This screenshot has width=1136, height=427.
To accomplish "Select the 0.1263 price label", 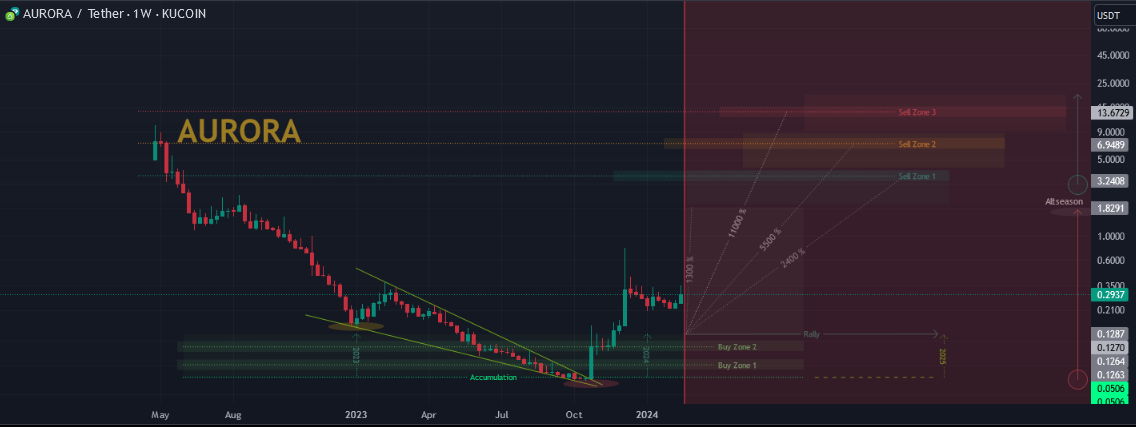I will tap(1110, 375).
